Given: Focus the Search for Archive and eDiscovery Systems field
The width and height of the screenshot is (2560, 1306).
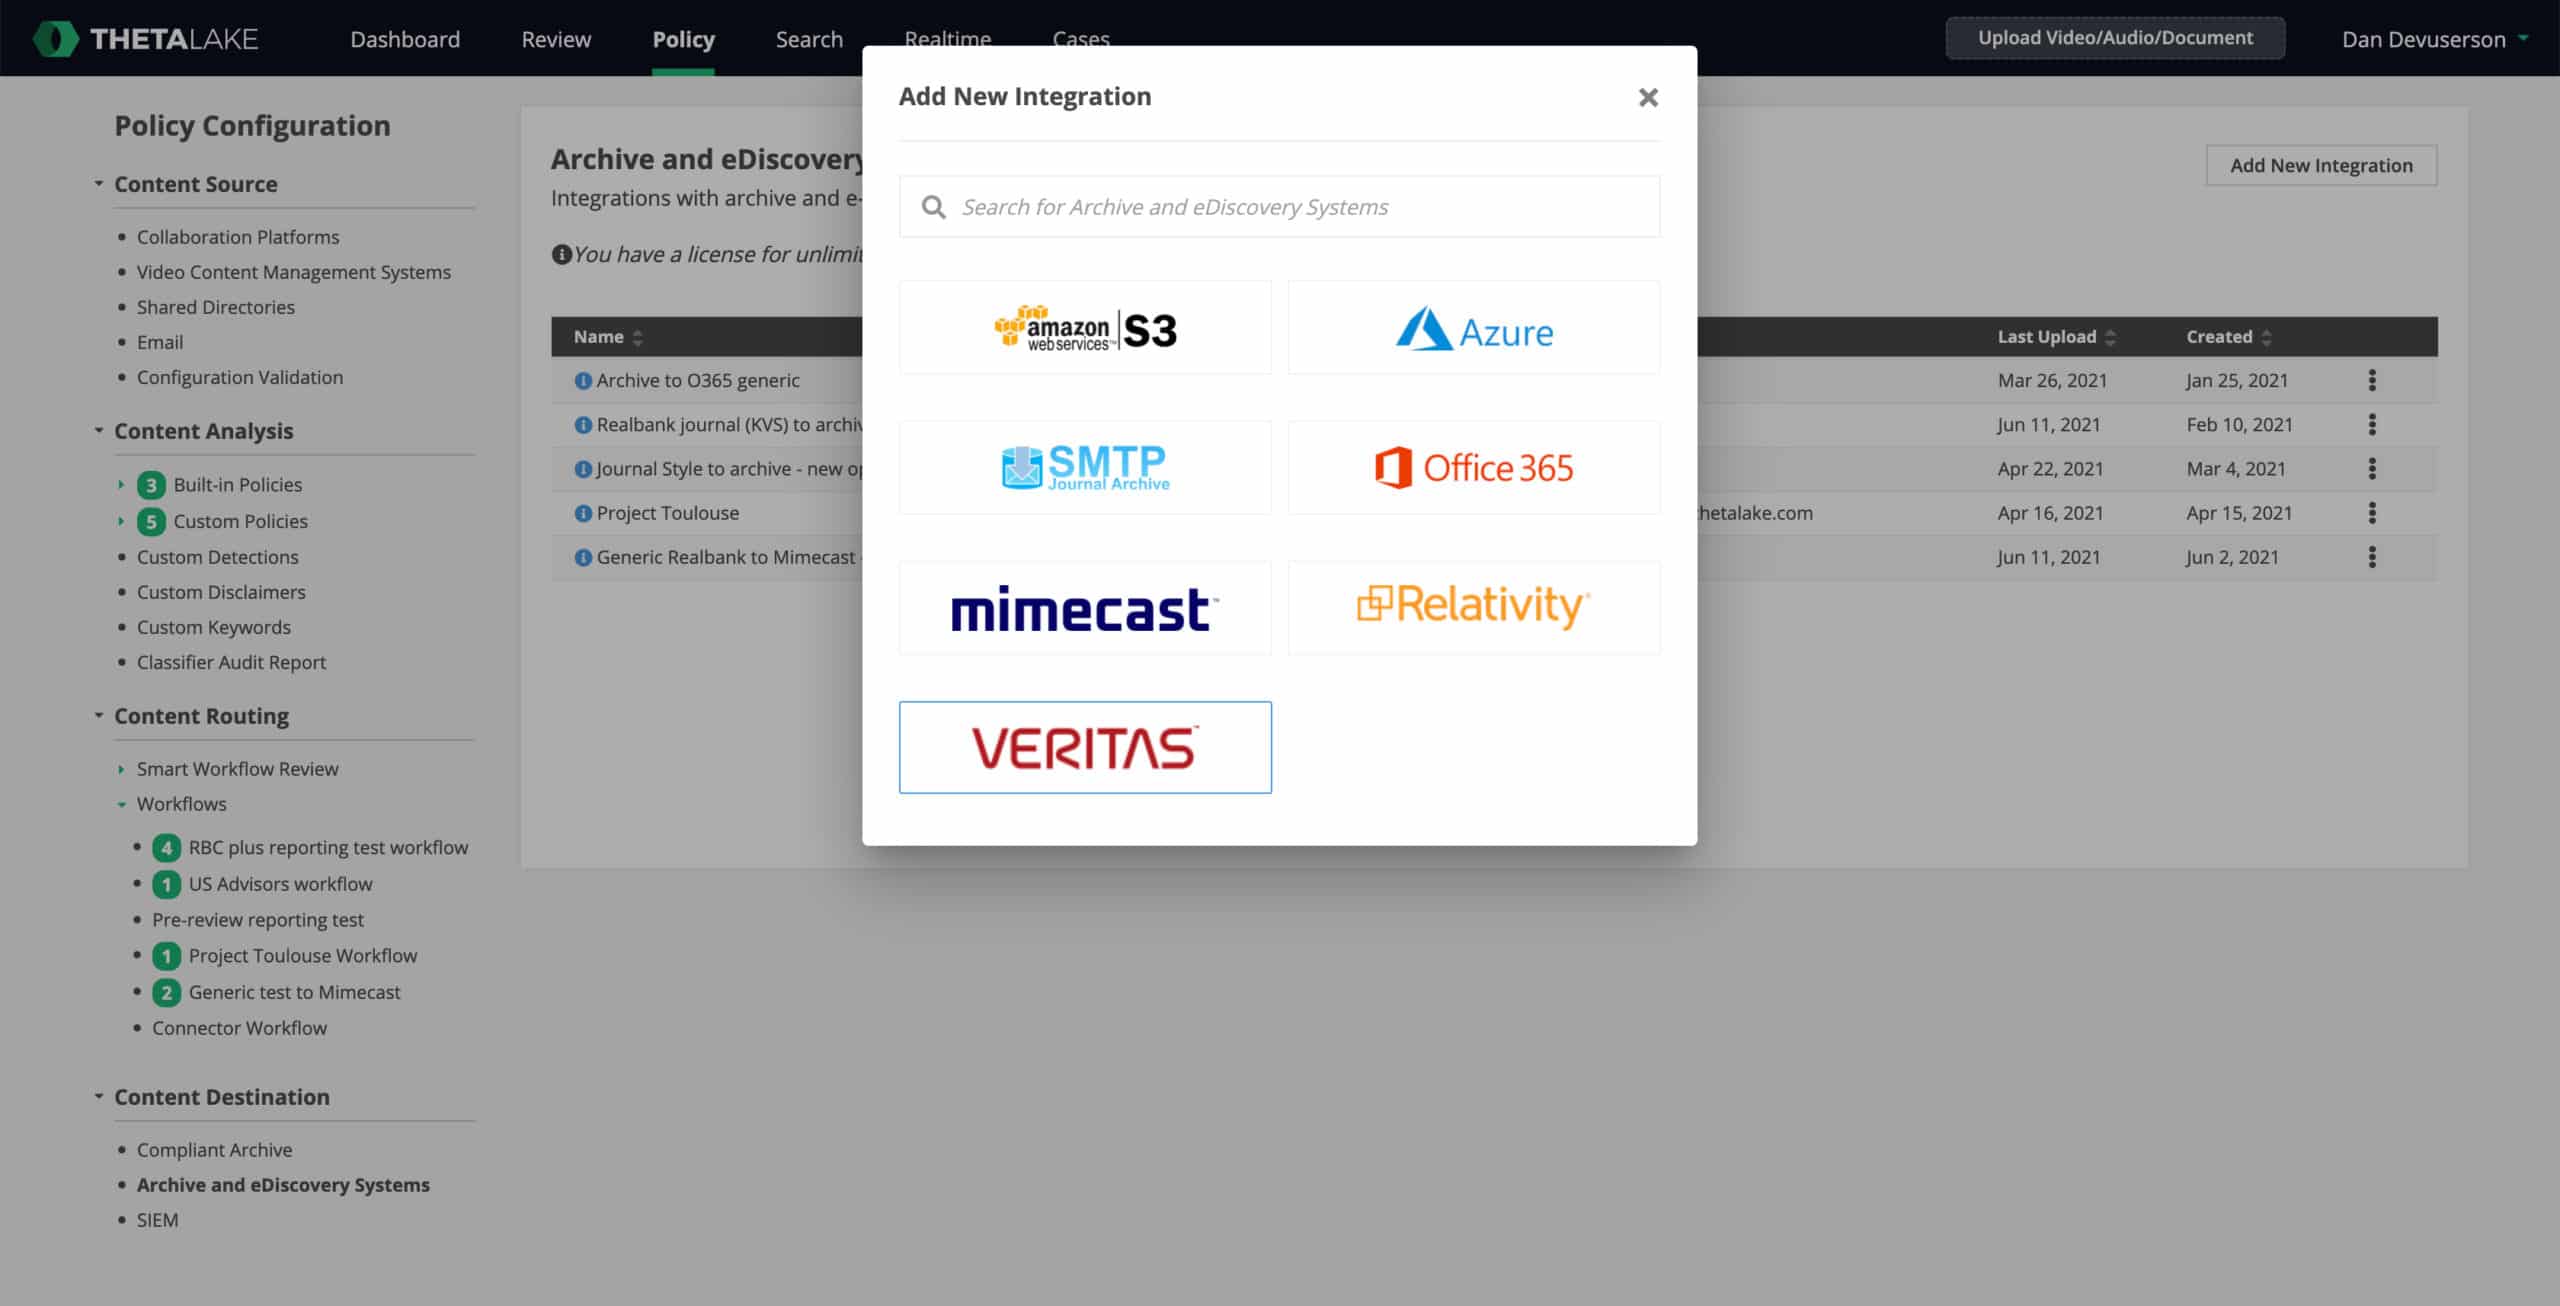Looking at the screenshot, I should pos(1279,207).
